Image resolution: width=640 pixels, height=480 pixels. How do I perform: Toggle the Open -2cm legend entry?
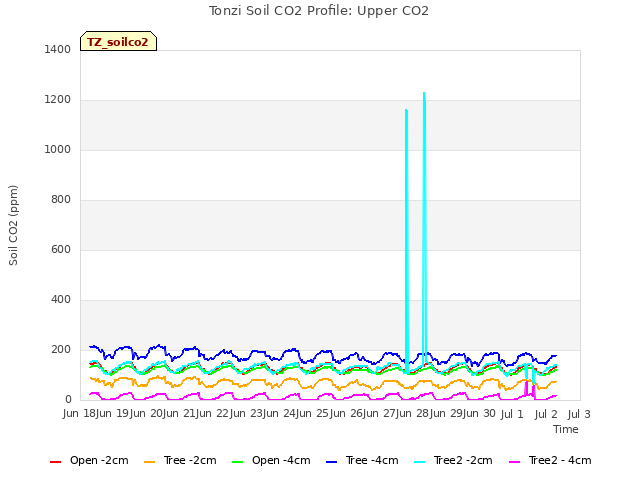[89, 460]
